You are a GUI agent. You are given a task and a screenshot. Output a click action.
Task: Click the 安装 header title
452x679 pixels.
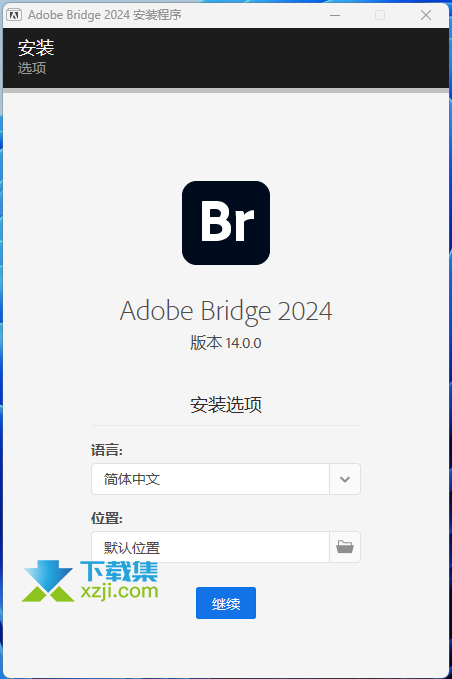[x=36, y=48]
